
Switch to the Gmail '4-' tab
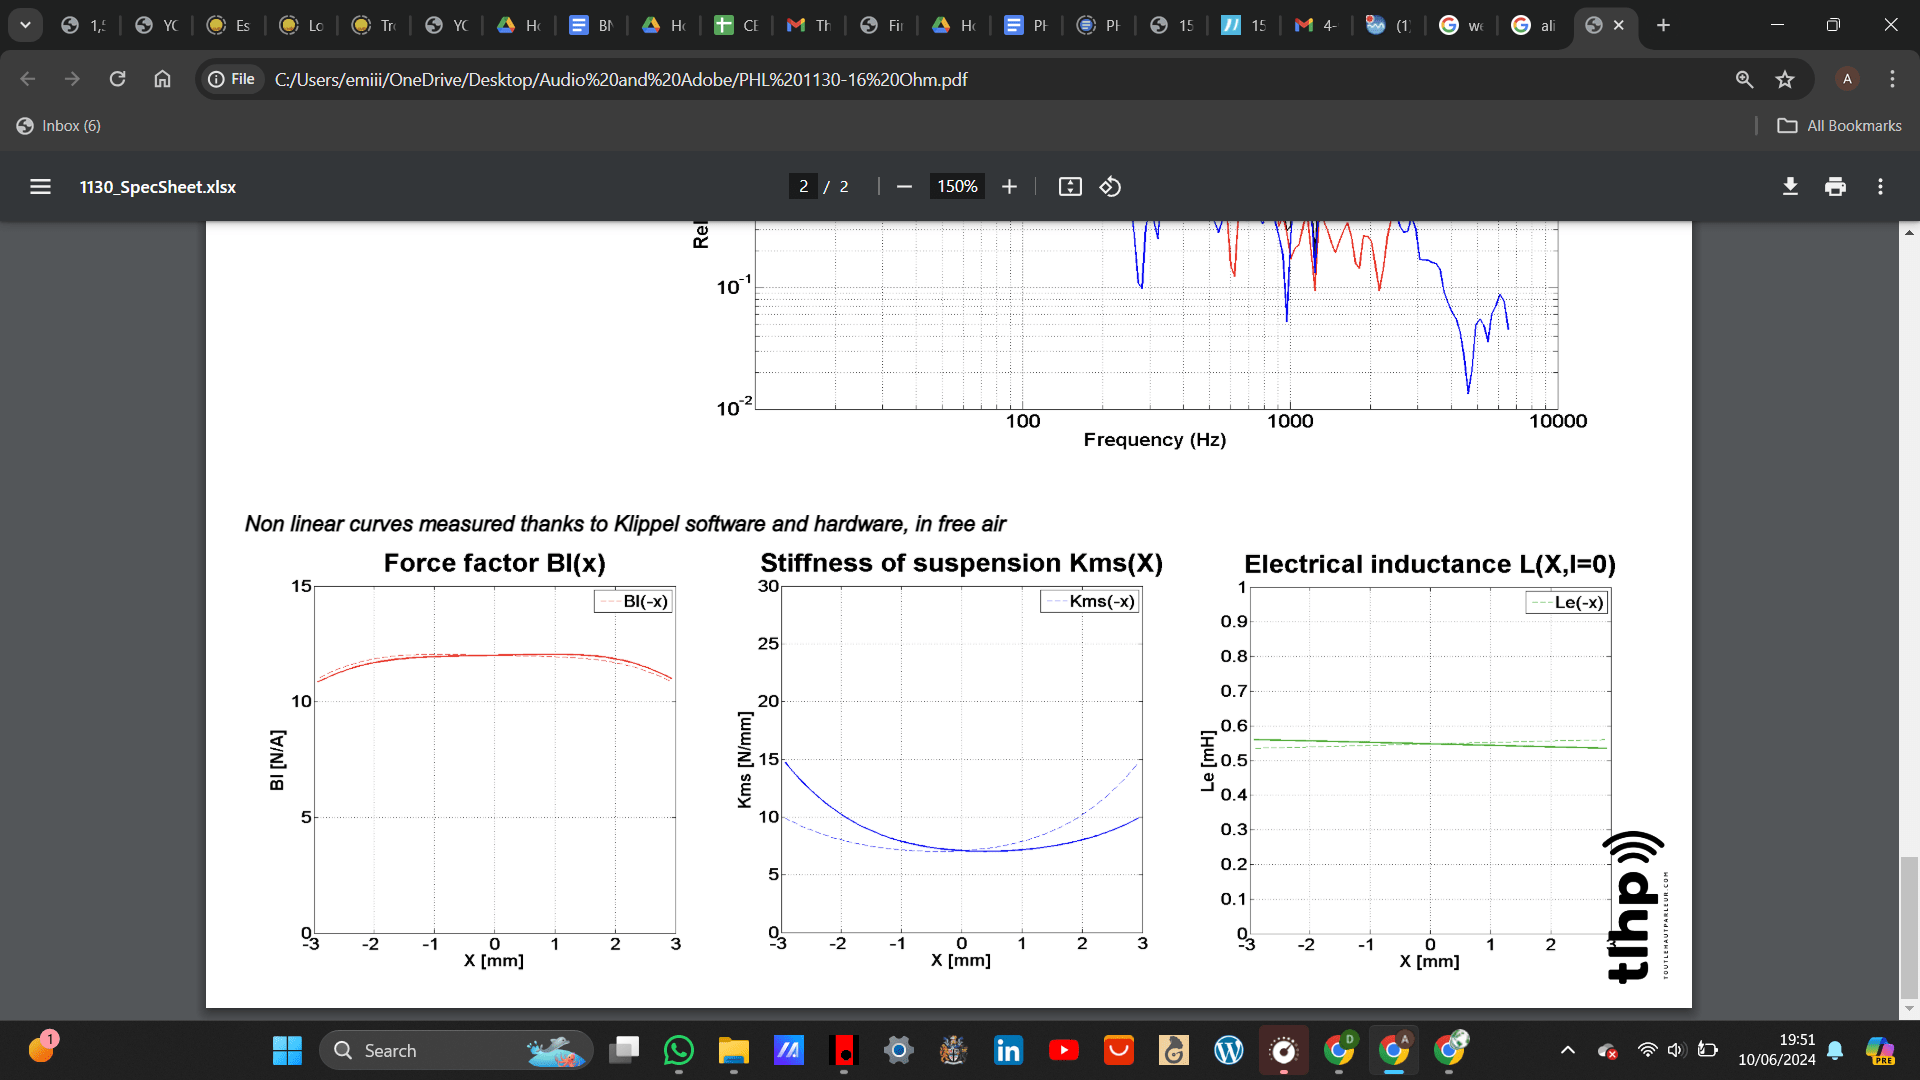1316,25
